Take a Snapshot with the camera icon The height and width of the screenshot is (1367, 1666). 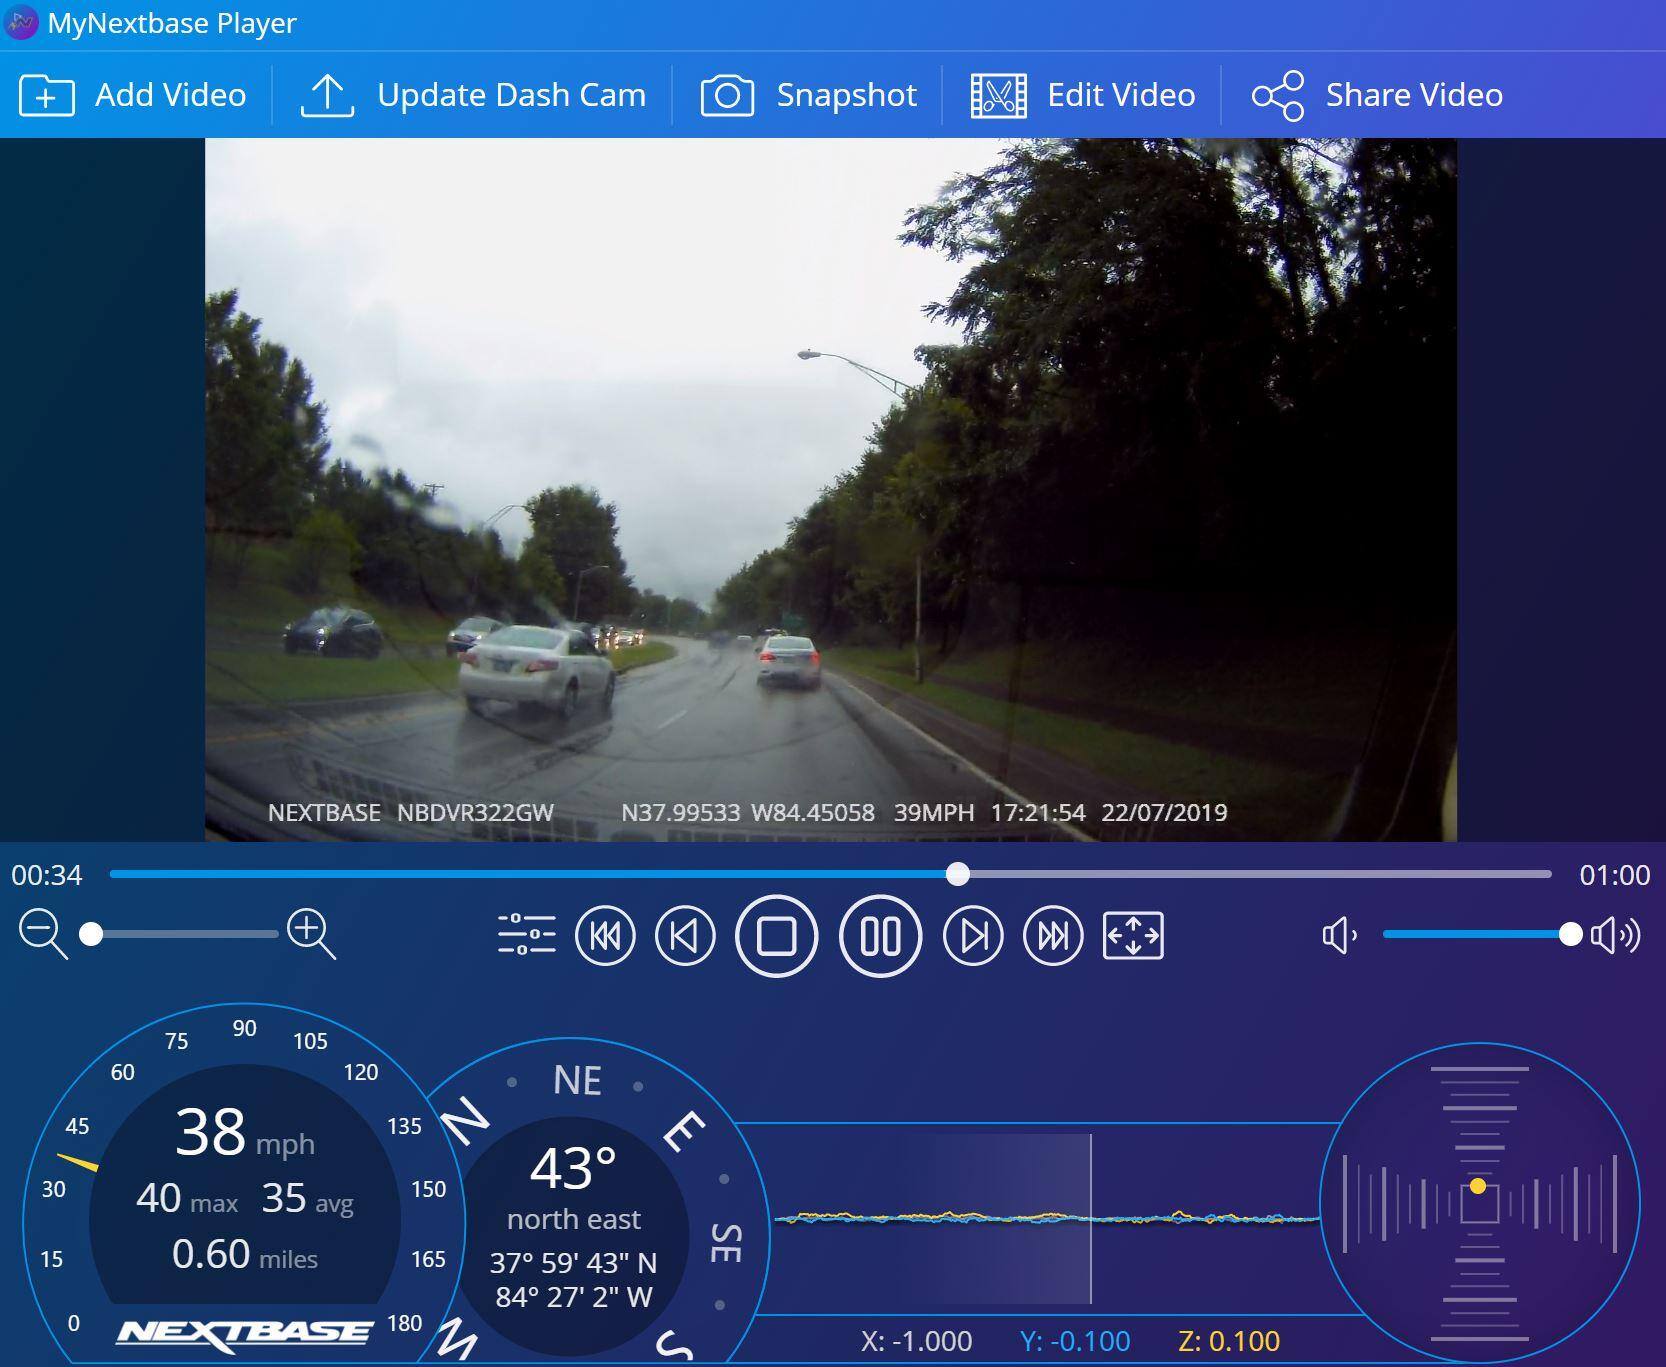[x=727, y=96]
